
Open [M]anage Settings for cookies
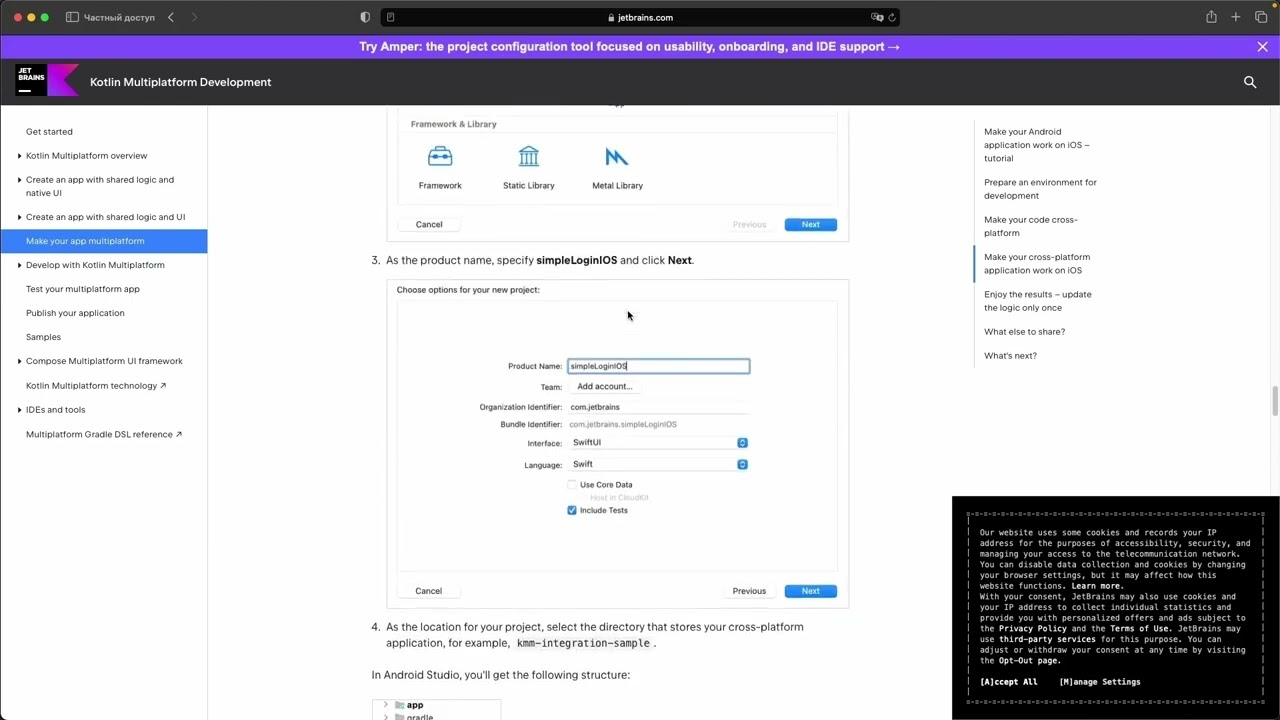pos(1099,682)
